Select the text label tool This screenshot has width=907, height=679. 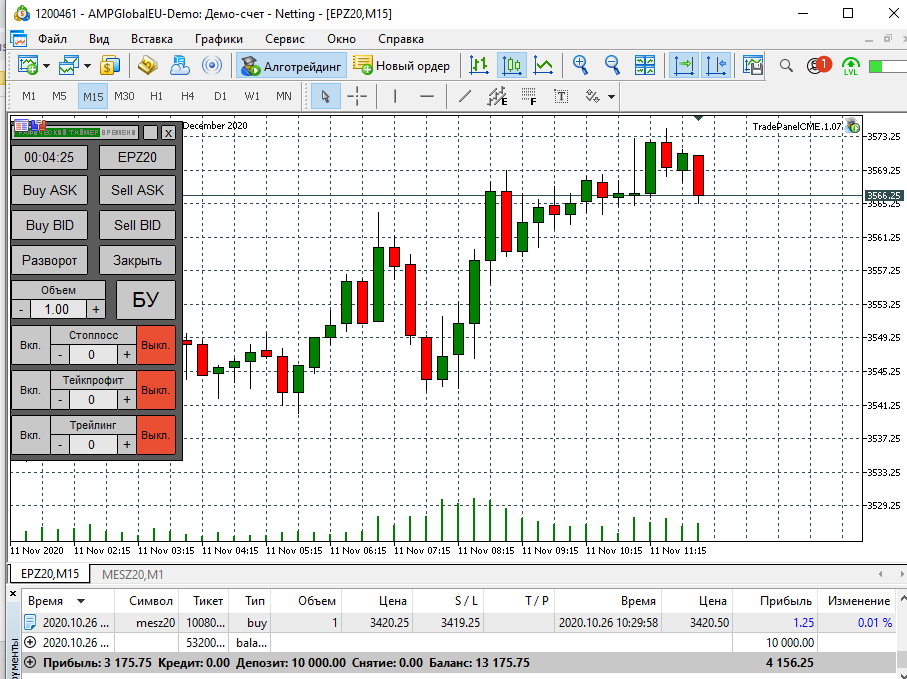561,97
